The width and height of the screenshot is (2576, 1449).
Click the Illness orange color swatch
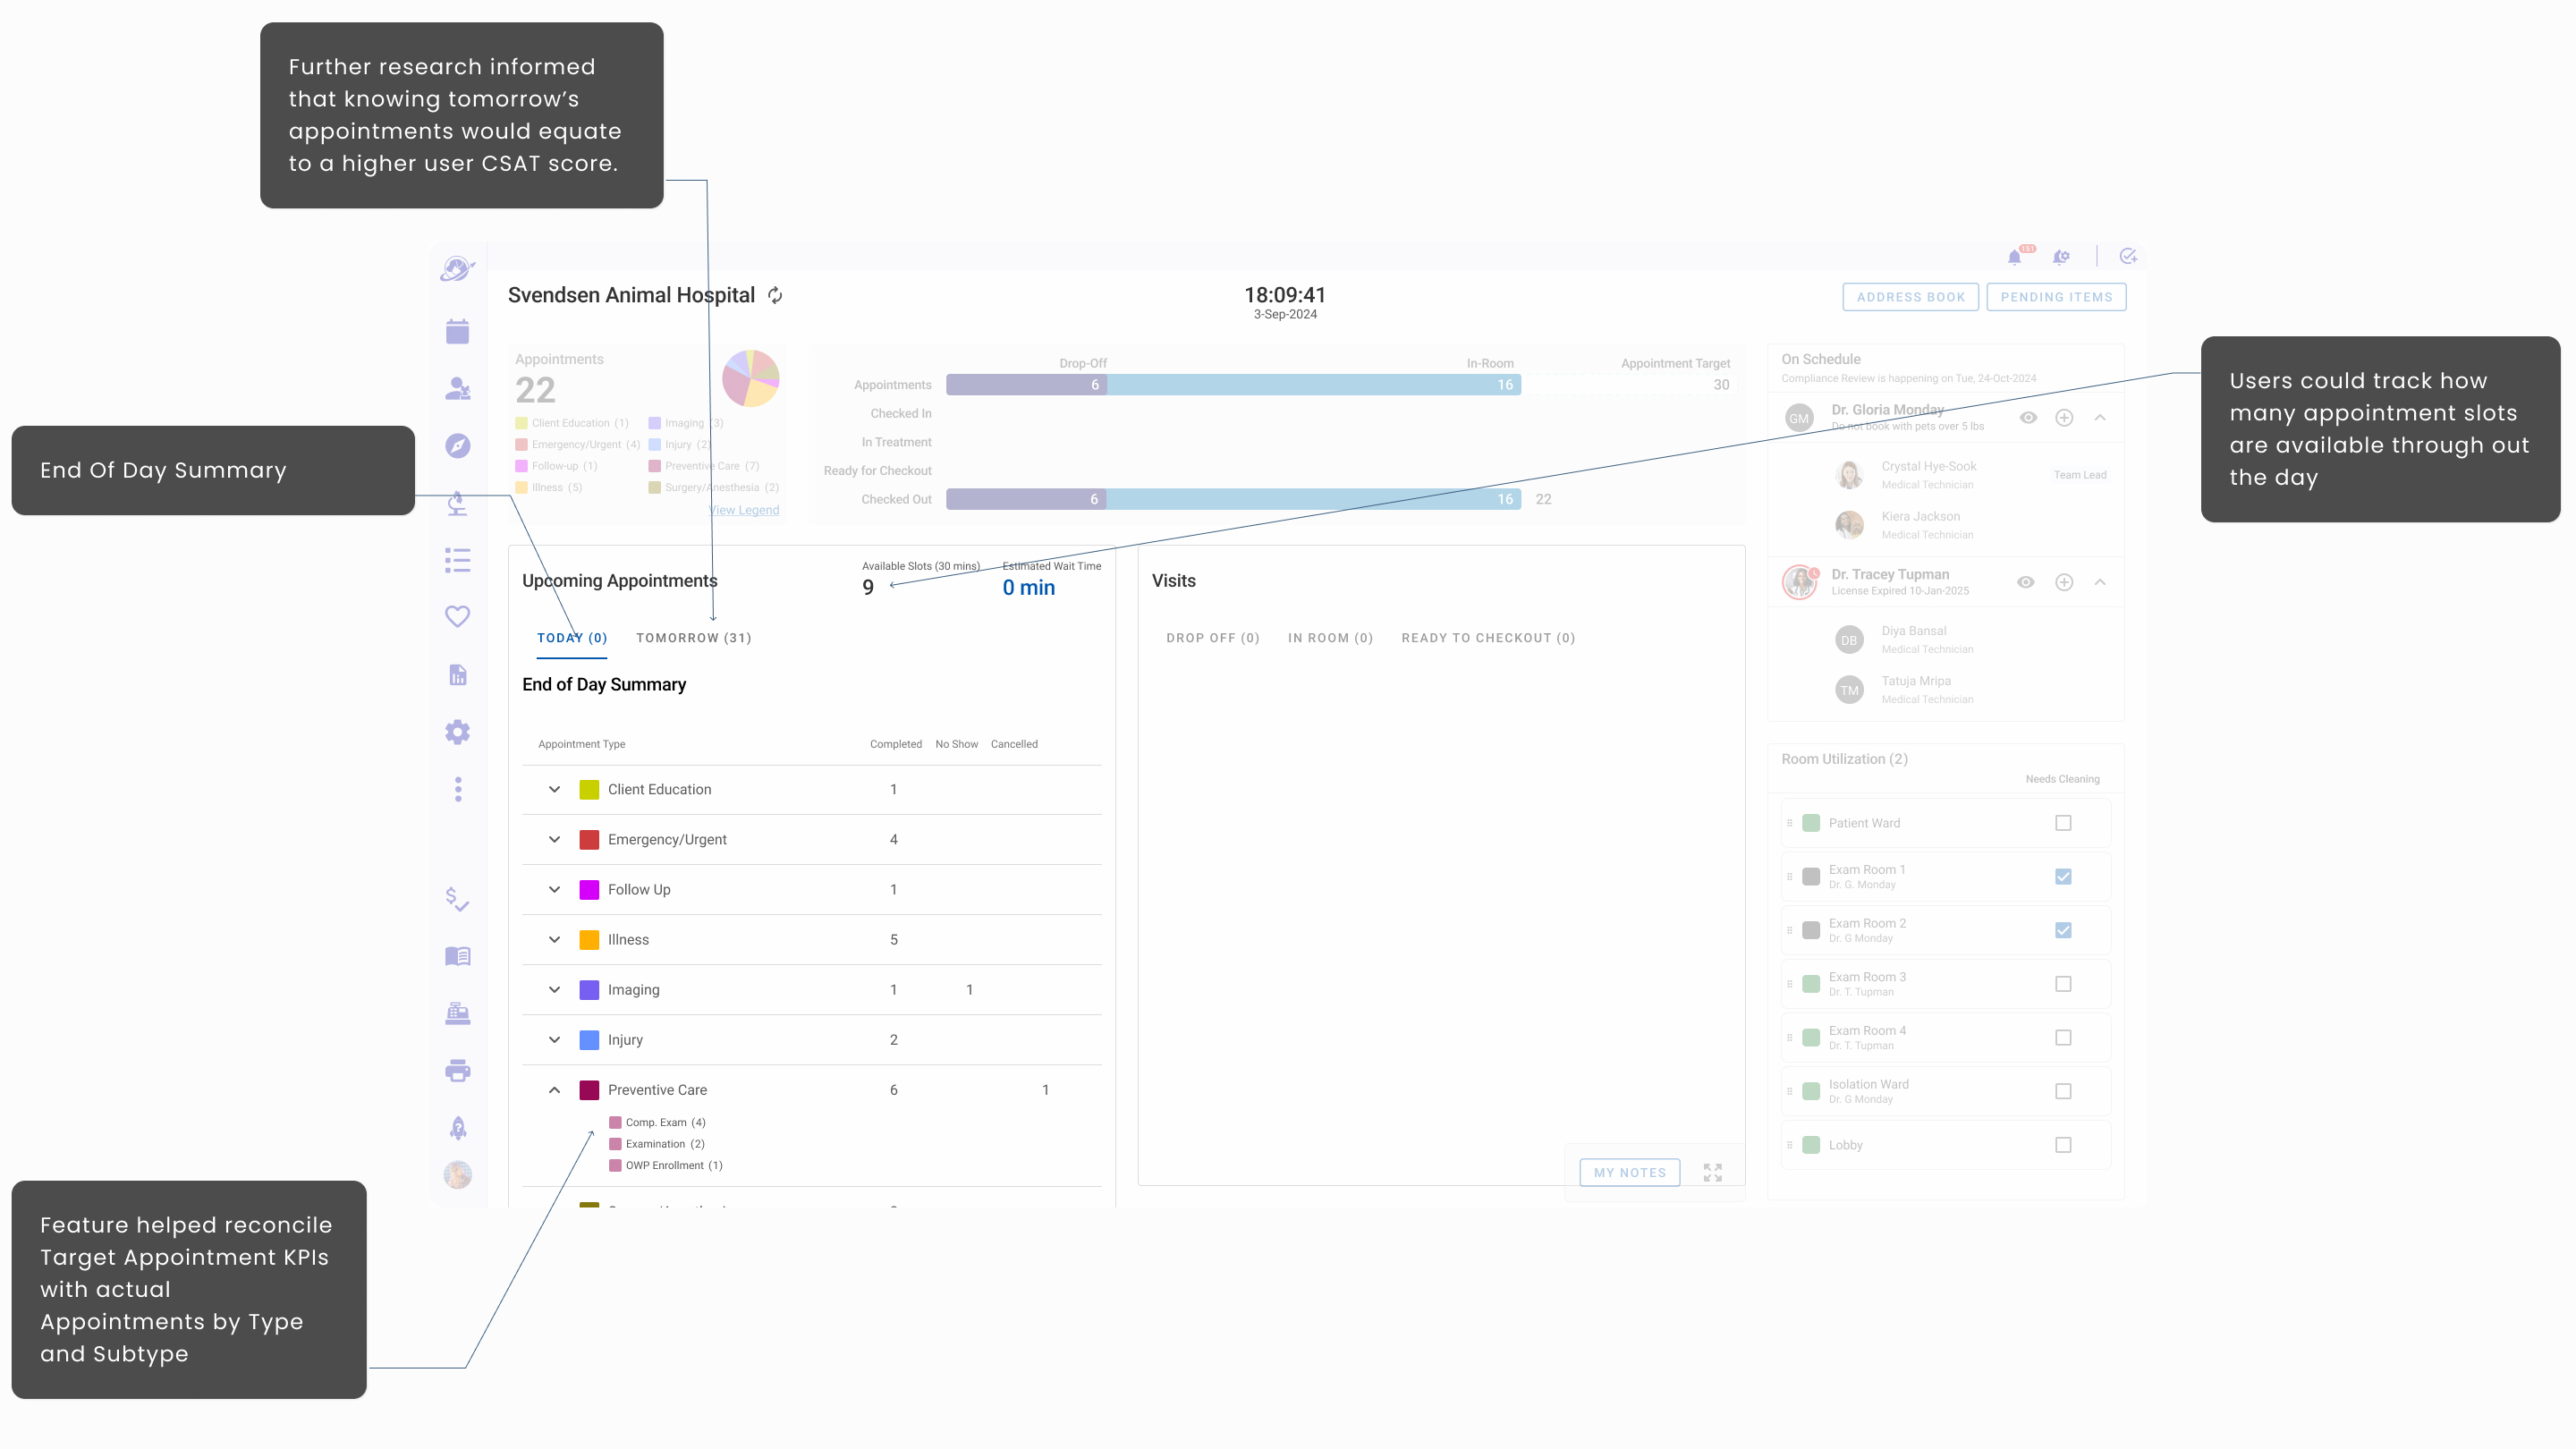(589, 940)
